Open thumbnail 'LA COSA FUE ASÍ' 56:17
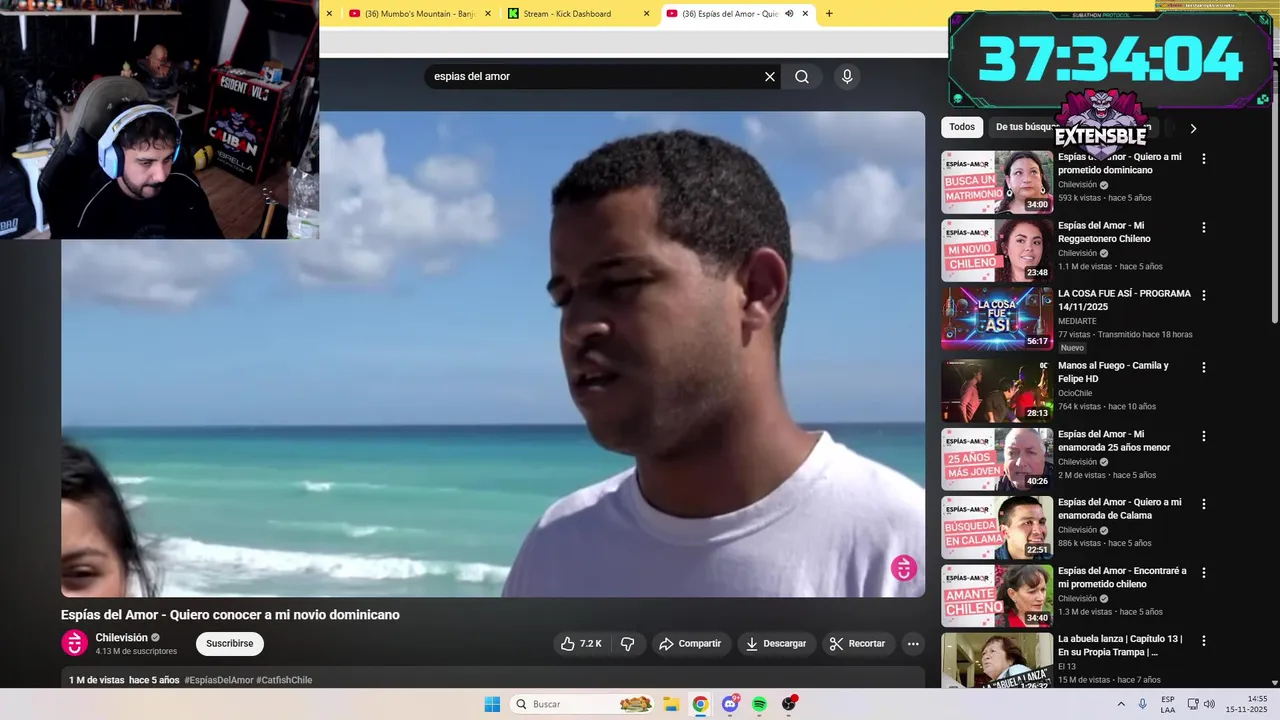 [x=997, y=319]
